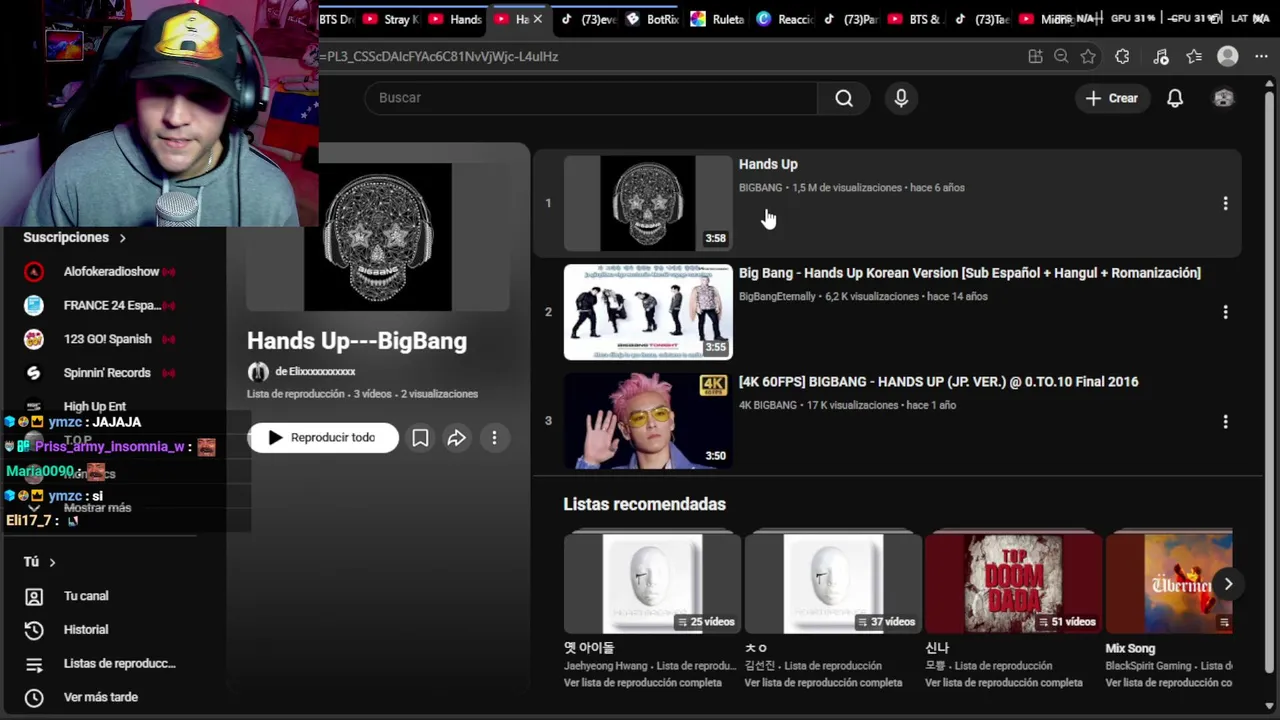Switch to the Ruleta browser tab

718,19
